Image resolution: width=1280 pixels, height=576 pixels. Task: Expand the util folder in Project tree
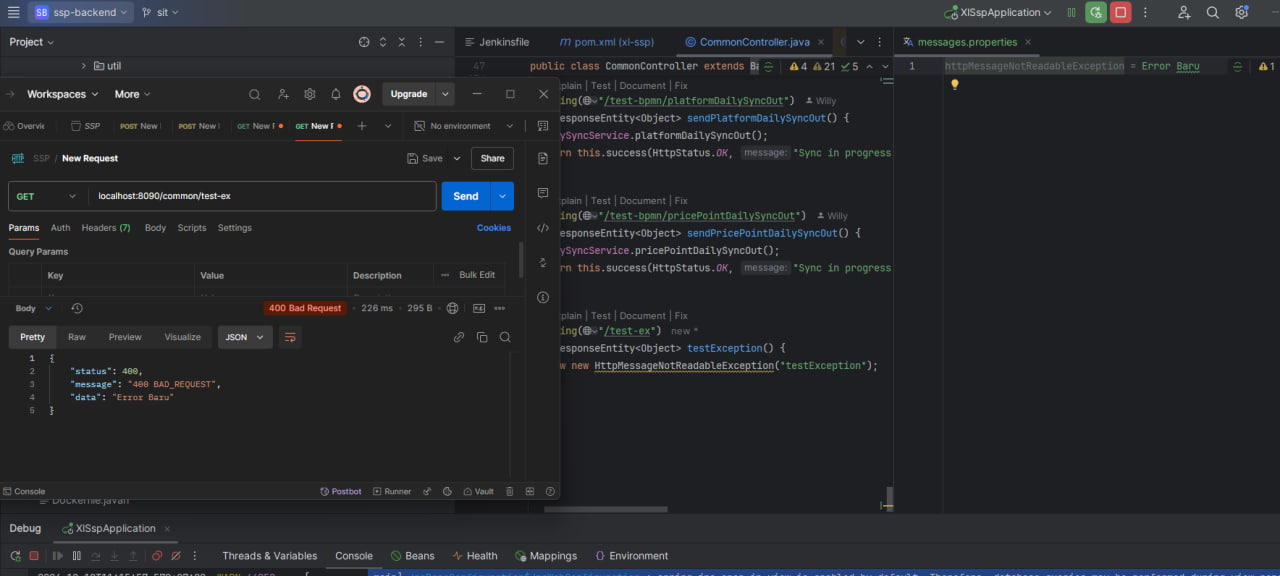(x=84, y=66)
